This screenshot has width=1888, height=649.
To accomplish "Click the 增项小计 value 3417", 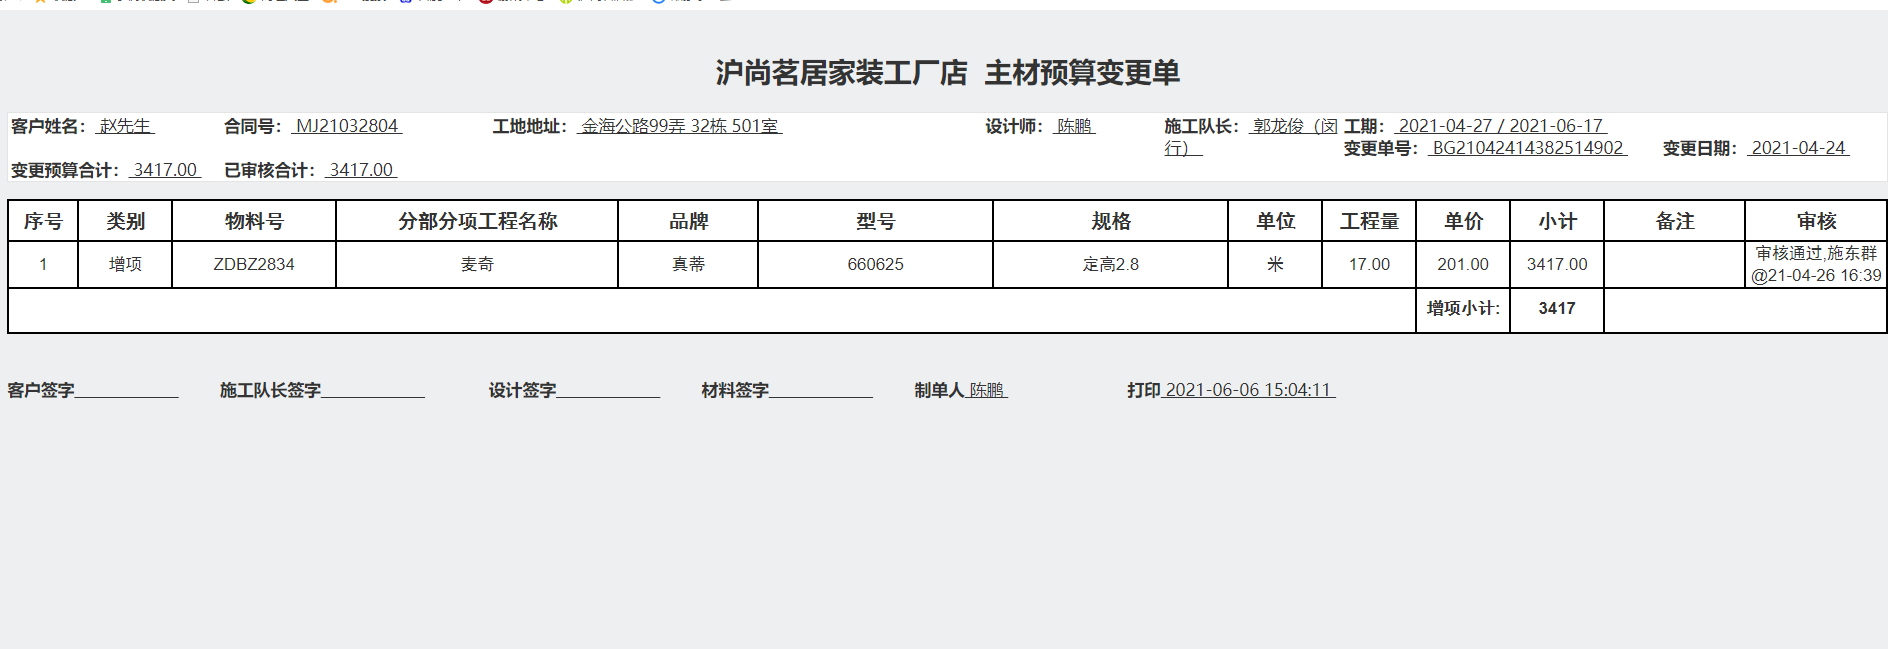I will (x=1557, y=308).
